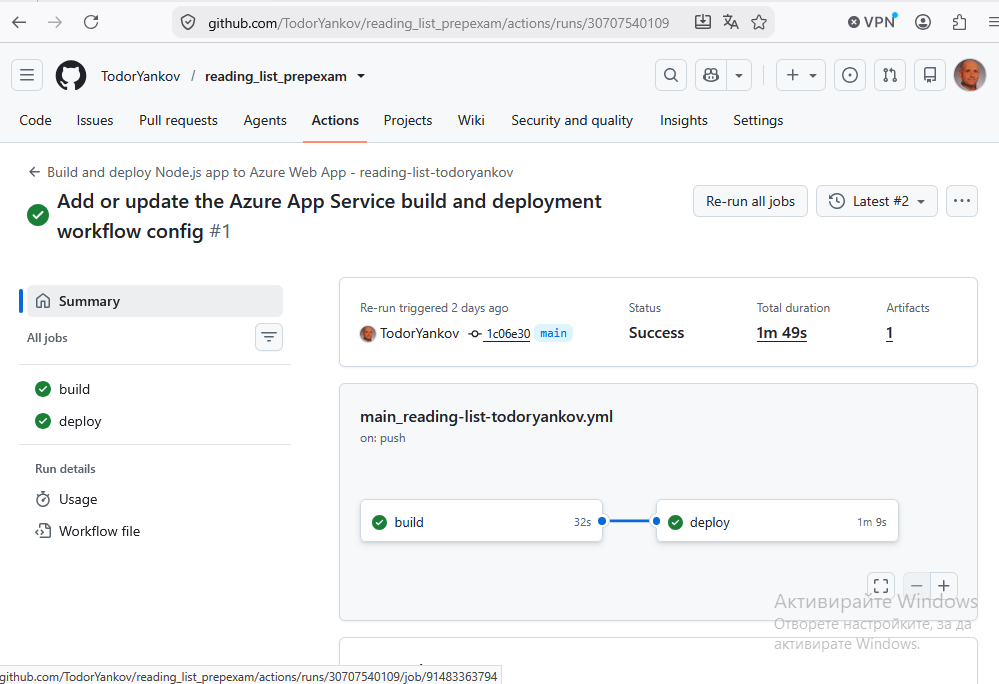Click the main_reading-list-todoryankov.yml heading

(x=486, y=417)
